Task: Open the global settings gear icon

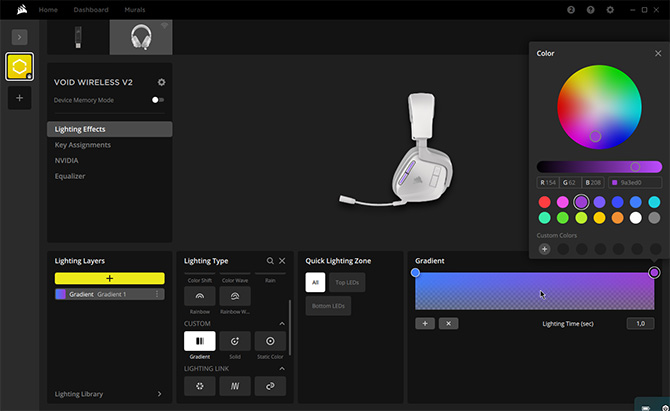Action: (610, 9)
